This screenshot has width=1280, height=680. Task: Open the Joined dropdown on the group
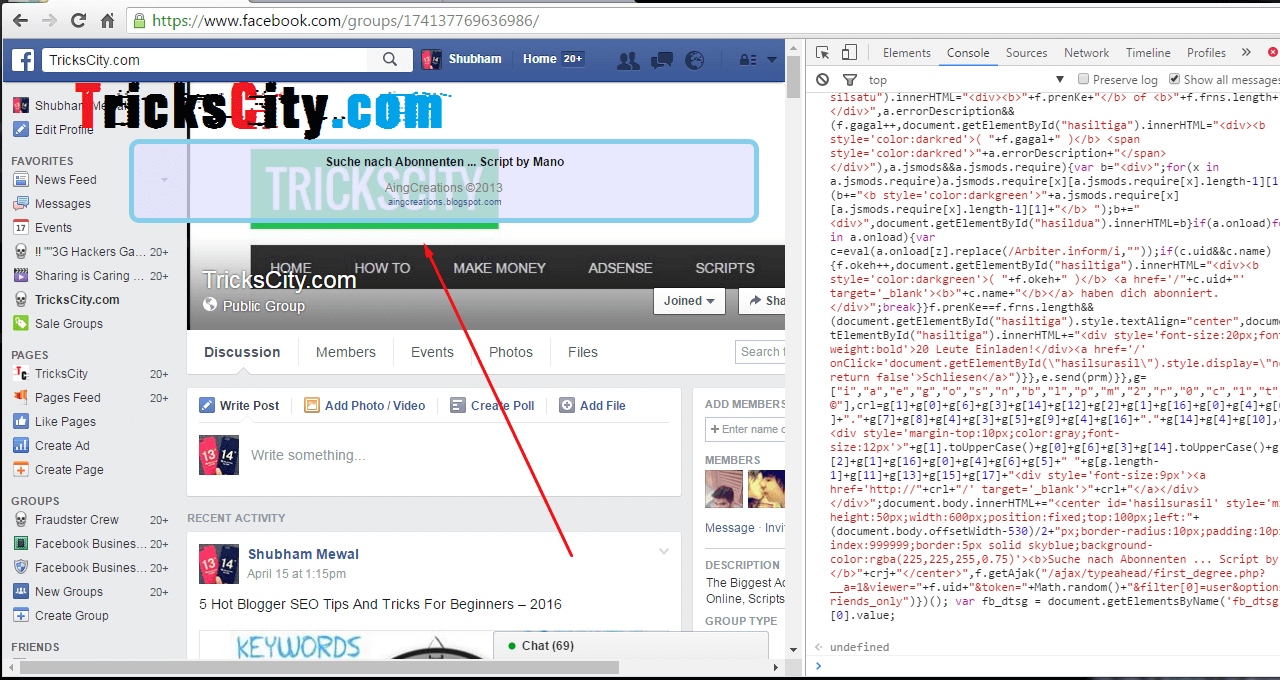[x=689, y=301]
